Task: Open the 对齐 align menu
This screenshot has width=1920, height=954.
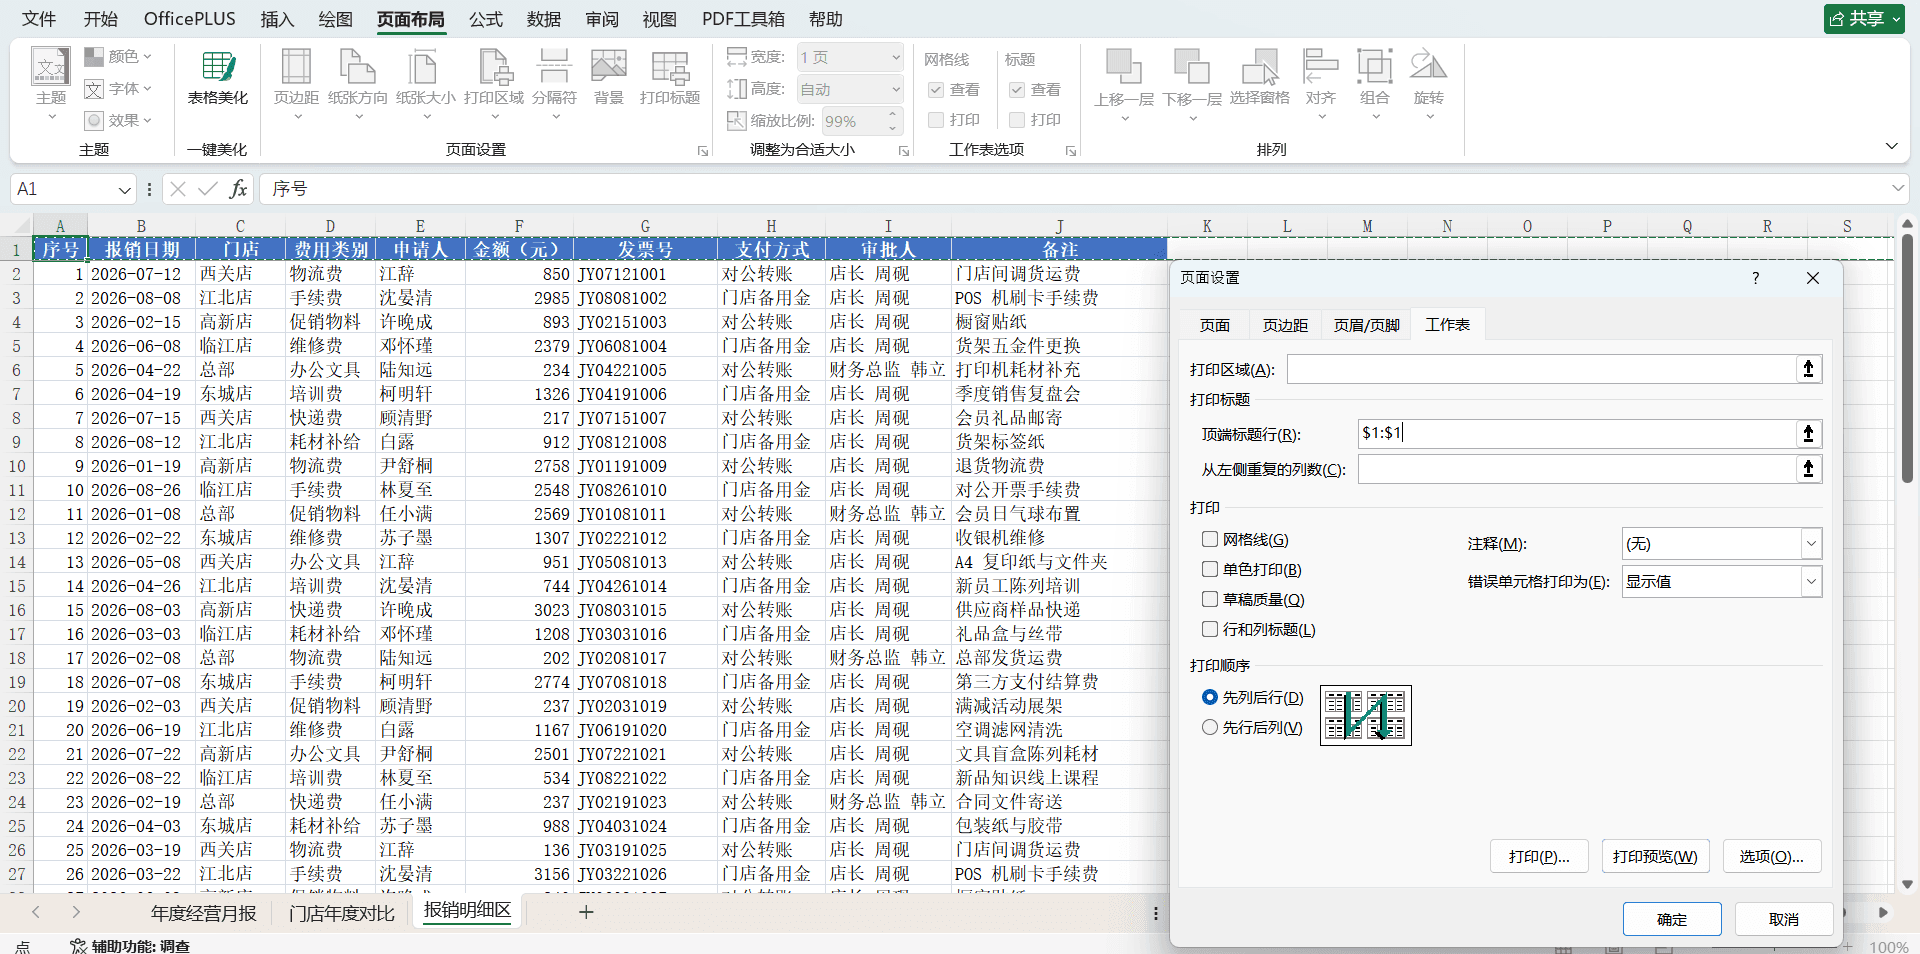Action: [1320, 84]
